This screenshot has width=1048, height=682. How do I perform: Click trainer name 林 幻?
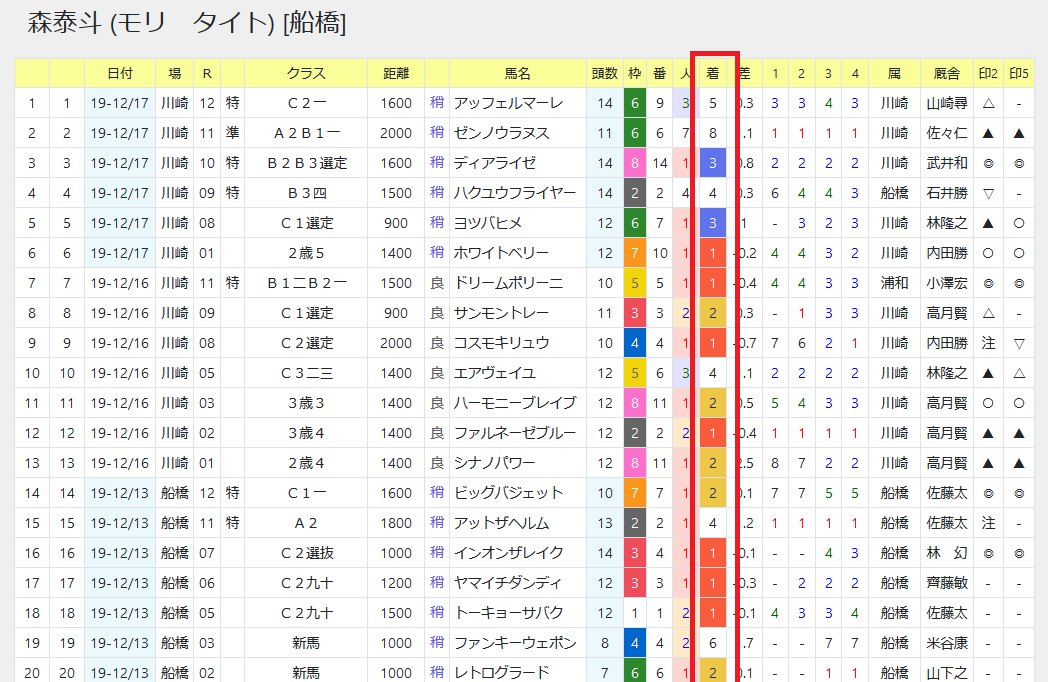pos(946,553)
